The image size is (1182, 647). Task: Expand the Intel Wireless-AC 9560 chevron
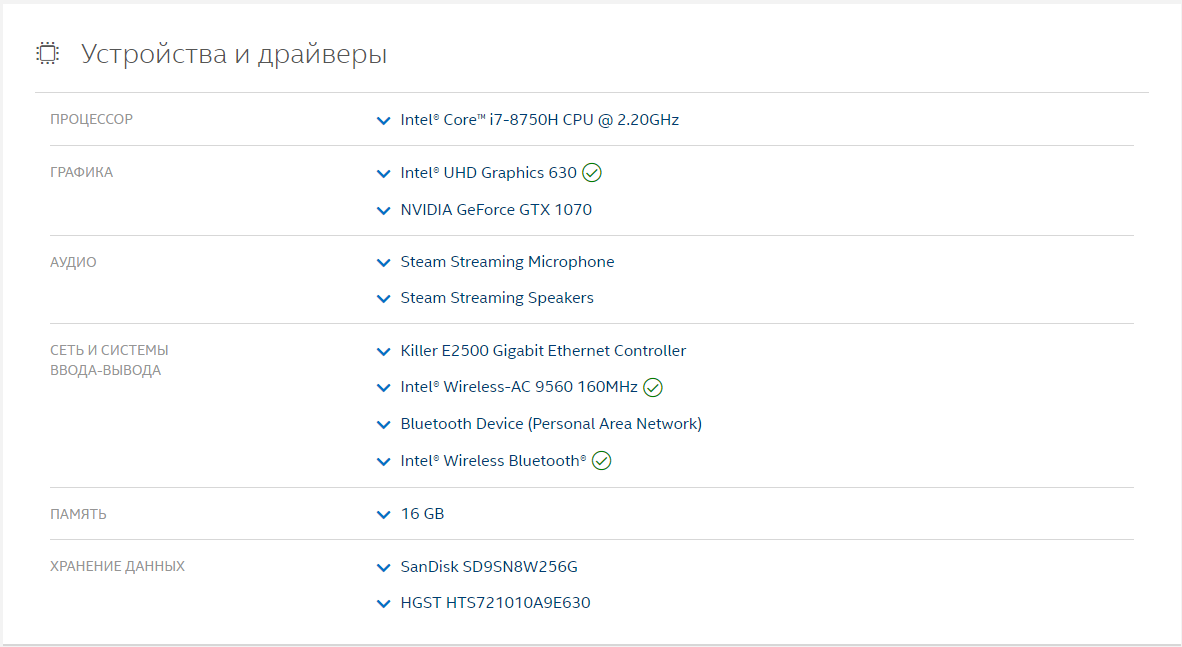[383, 388]
